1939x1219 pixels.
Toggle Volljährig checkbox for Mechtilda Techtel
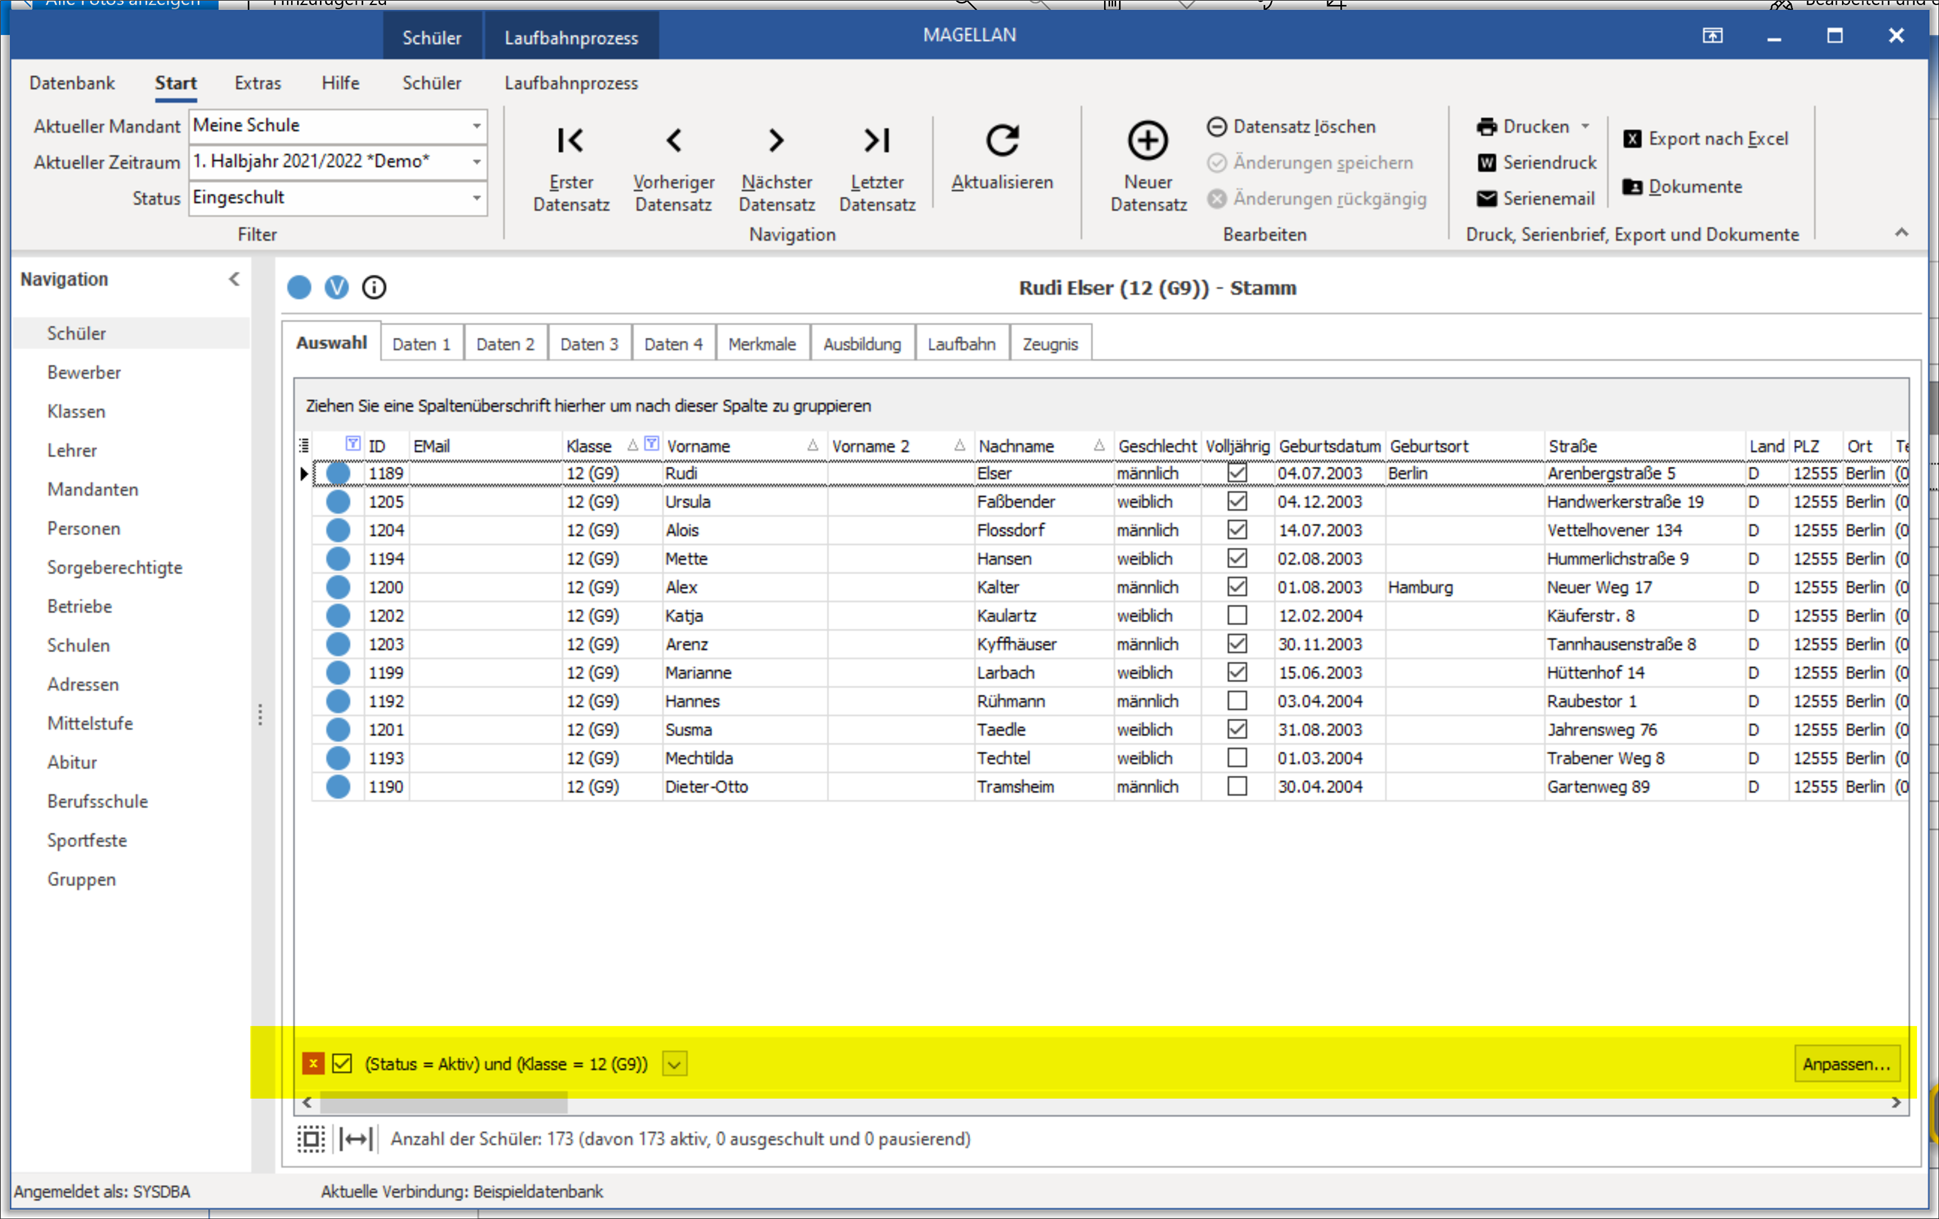1237,758
